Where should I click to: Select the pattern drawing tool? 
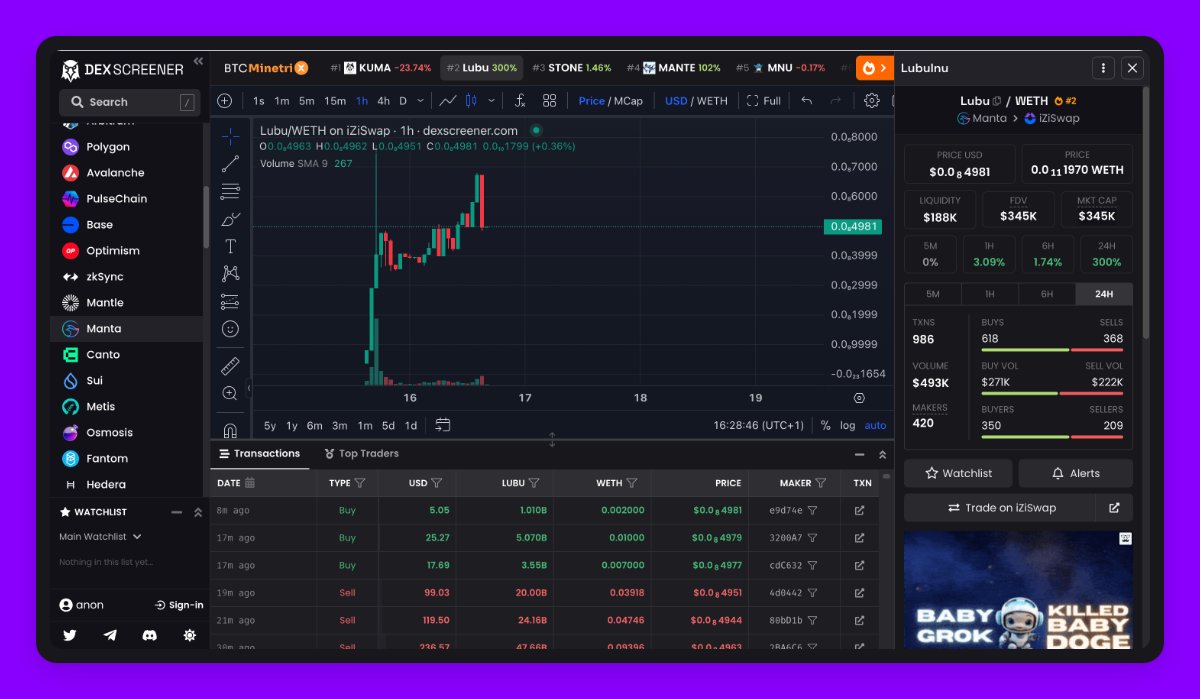coord(230,273)
